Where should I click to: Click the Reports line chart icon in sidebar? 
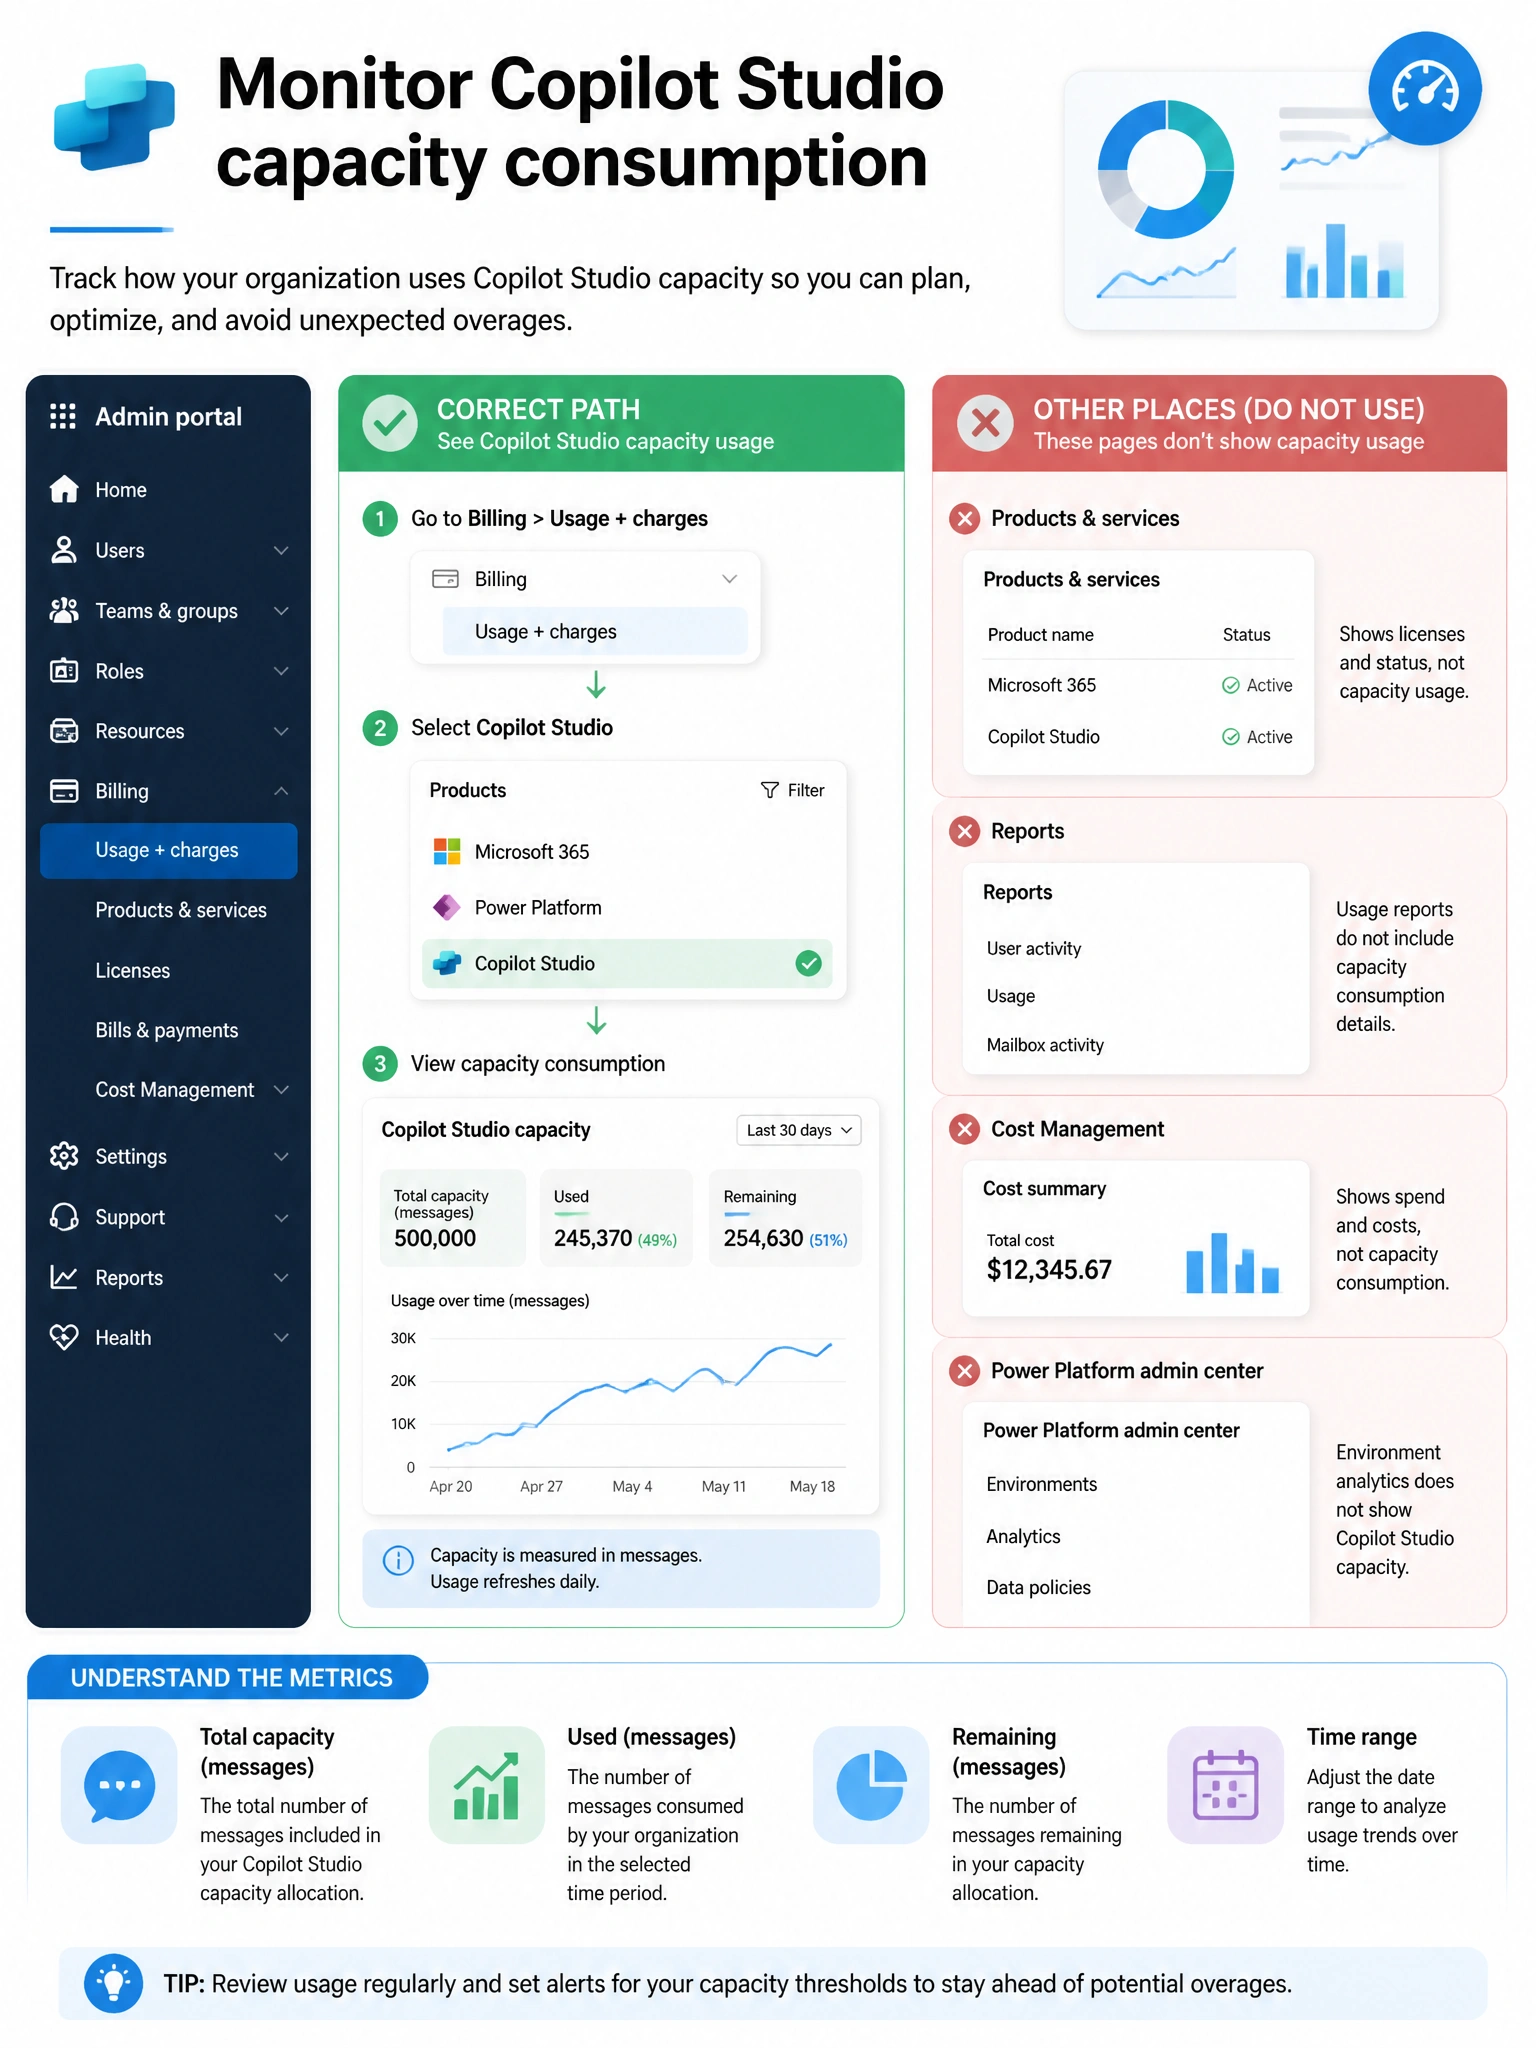[x=64, y=1277]
